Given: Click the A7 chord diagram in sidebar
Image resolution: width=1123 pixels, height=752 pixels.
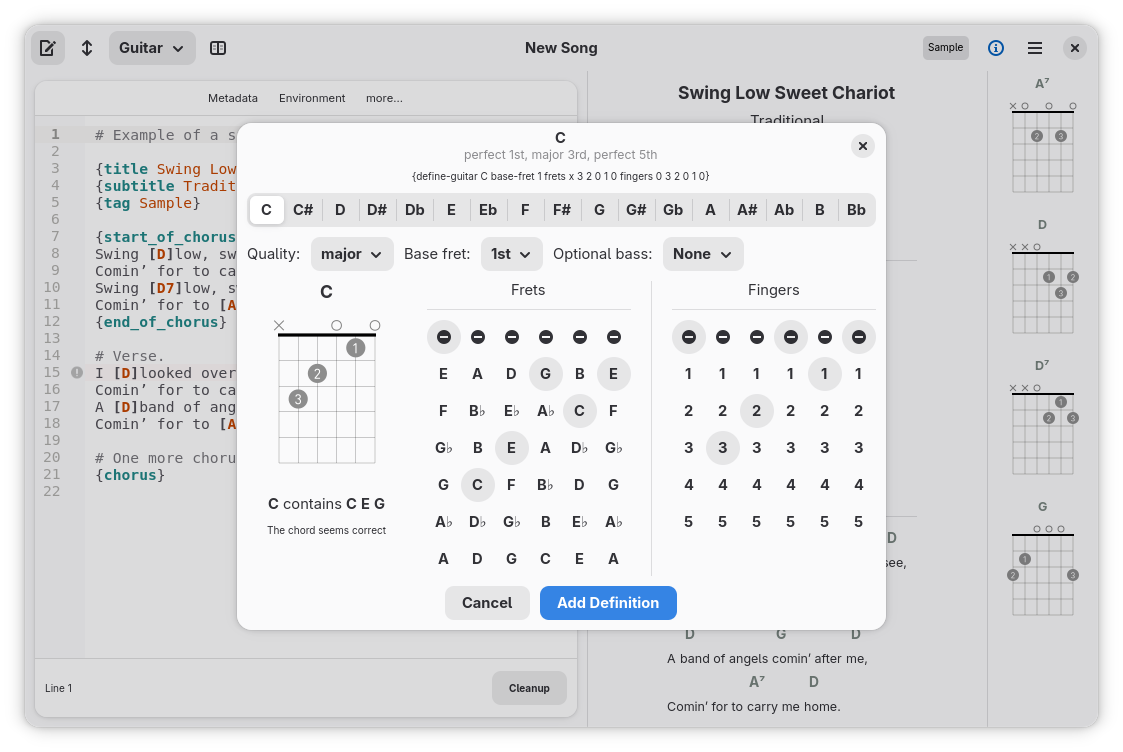Looking at the screenshot, I should pos(1042,140).
